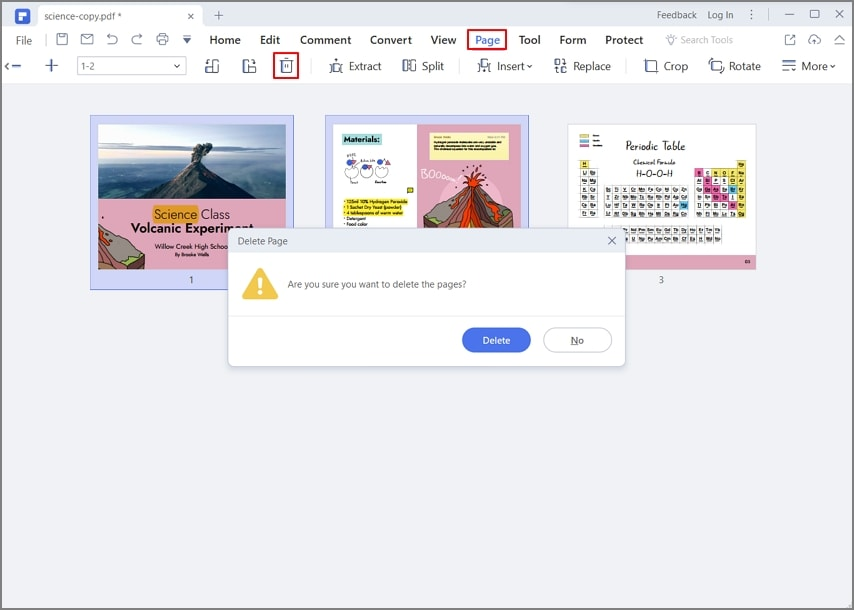Open the Protect menu
Screen dimensions: 854x610
tap(624, 40)
